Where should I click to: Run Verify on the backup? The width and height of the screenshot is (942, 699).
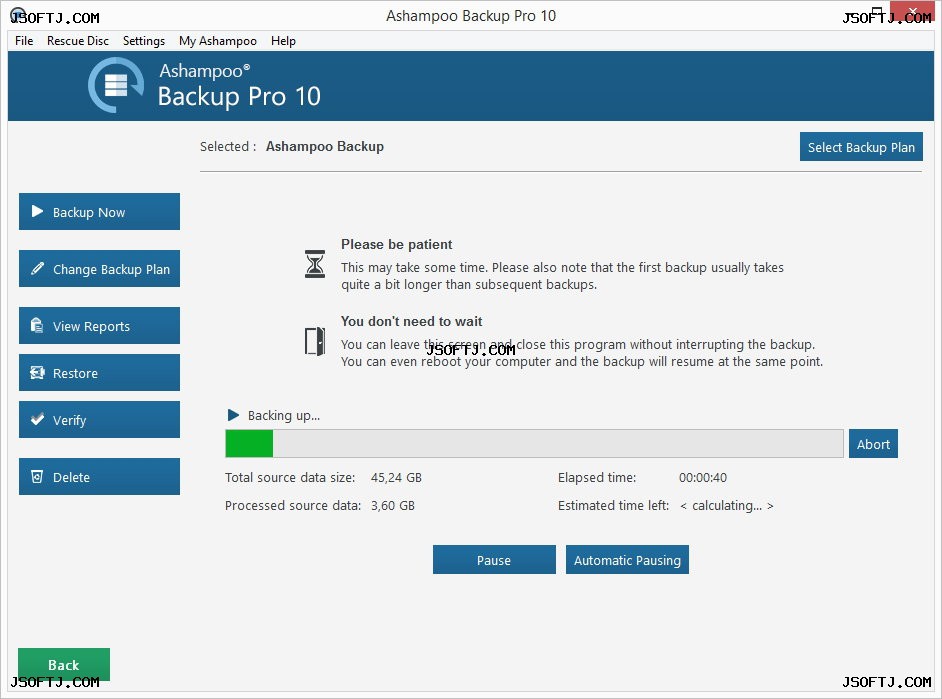(99, 419)
